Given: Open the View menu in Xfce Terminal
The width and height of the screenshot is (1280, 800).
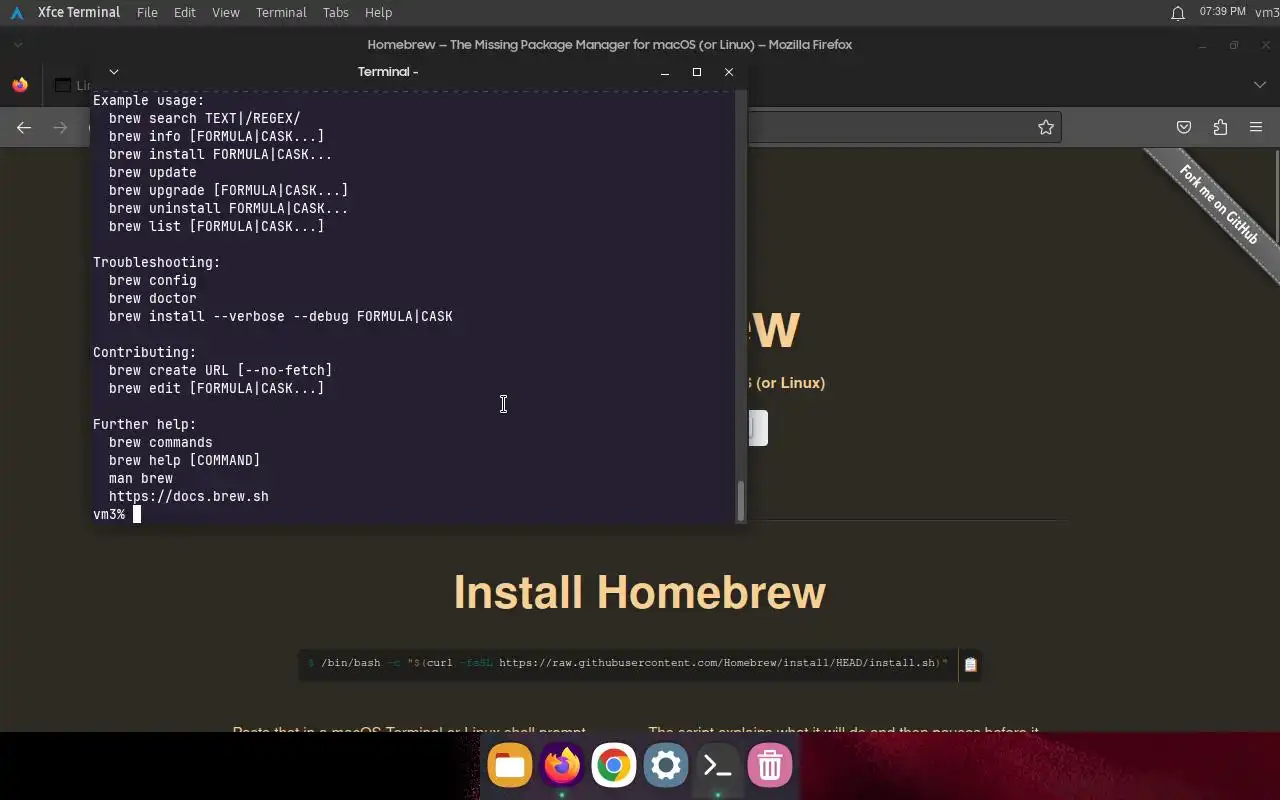Looking at the screenshot, I should point(226,12).
